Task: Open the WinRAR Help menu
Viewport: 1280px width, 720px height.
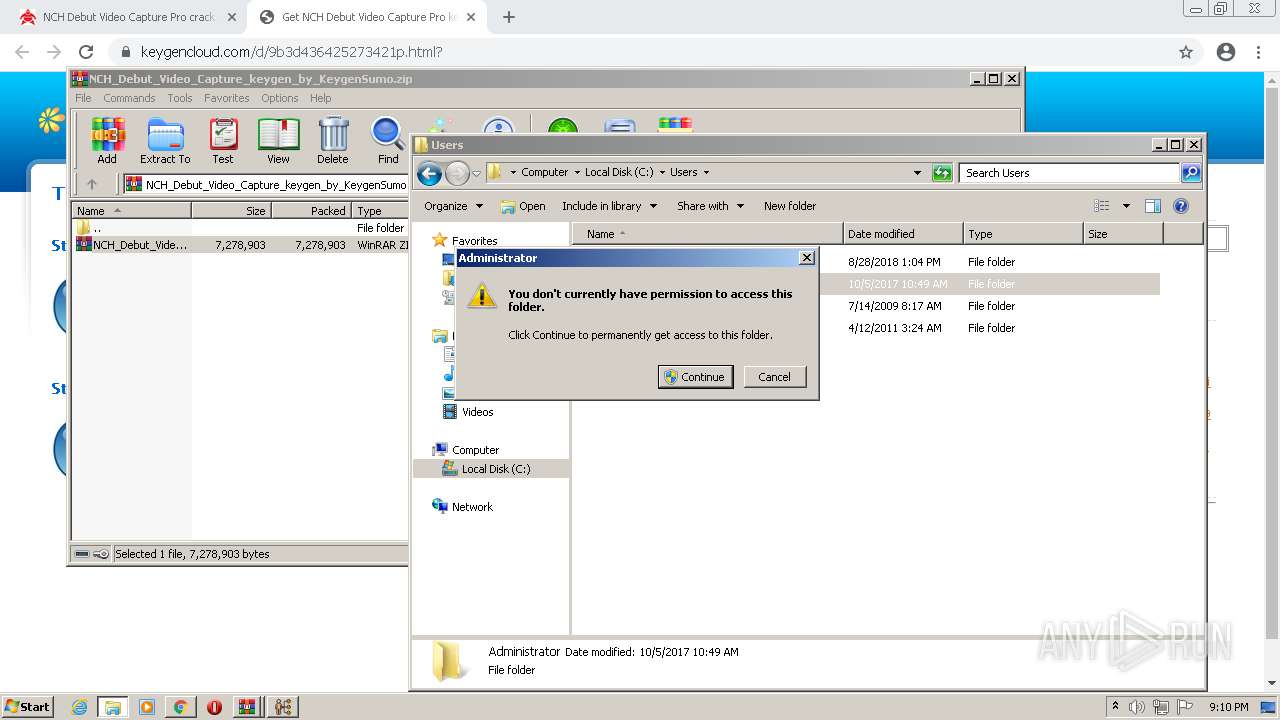Action: pos(320,98)
